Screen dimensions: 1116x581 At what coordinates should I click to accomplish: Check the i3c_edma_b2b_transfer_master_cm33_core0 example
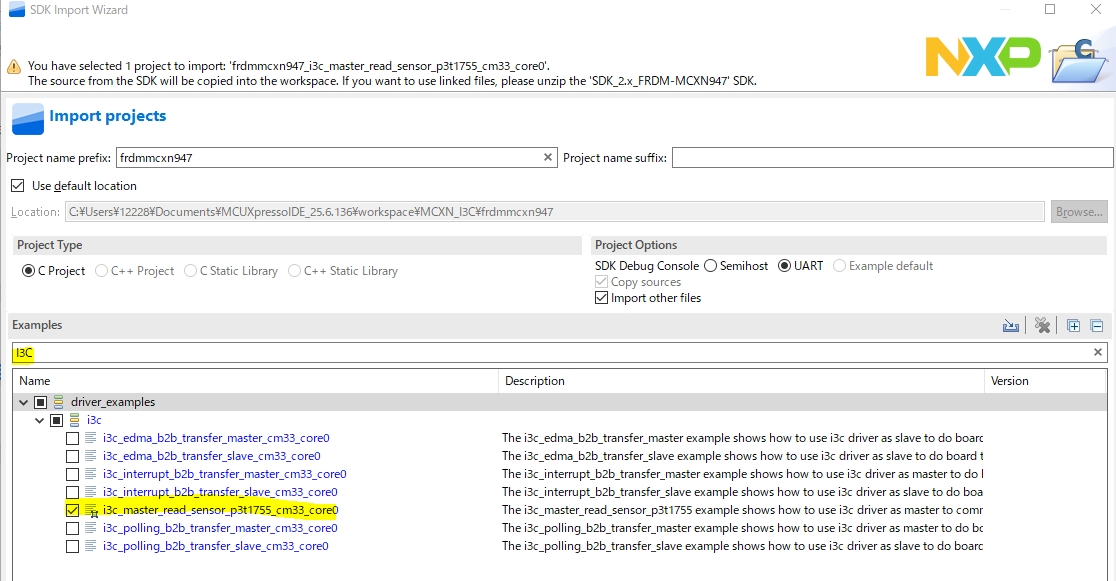tap(72, 438)
